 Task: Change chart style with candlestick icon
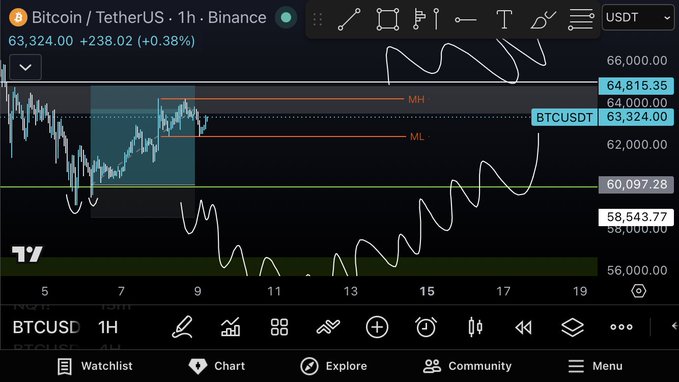(475, 327)
